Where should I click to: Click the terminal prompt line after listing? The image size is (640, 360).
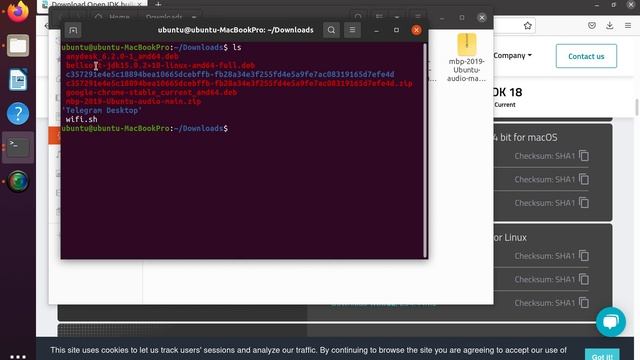(x=144, y=128)
